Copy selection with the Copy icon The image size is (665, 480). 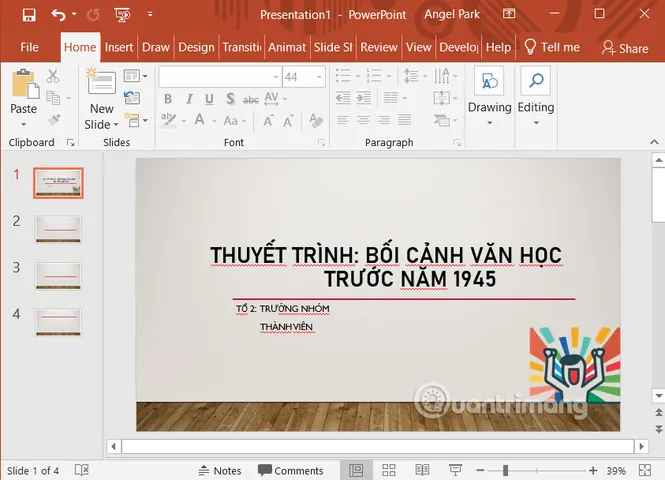pos(53,98)
